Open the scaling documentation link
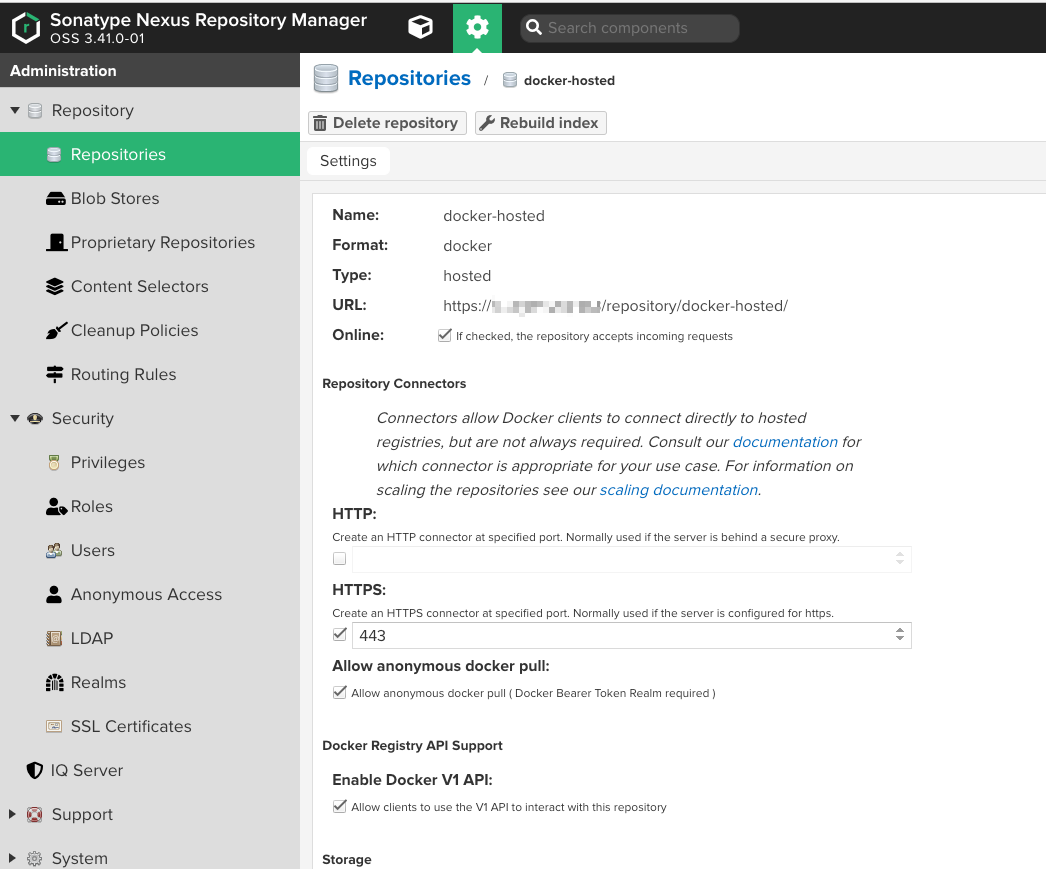1046x869 pixels. pyautogui.click(x=678, y=490)
